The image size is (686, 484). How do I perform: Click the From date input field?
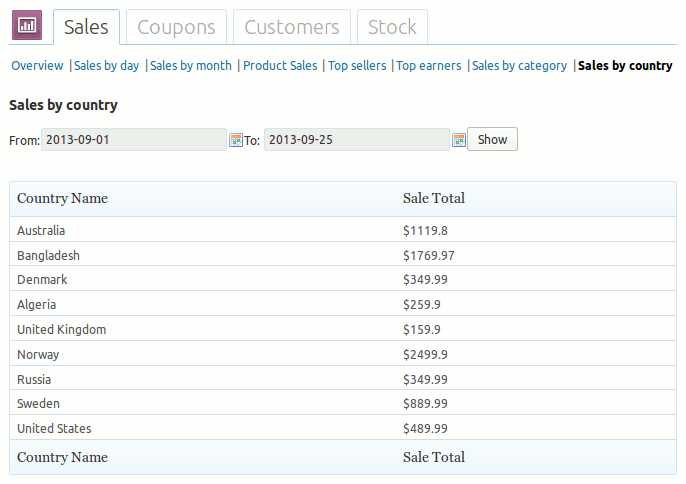point(134,140)
